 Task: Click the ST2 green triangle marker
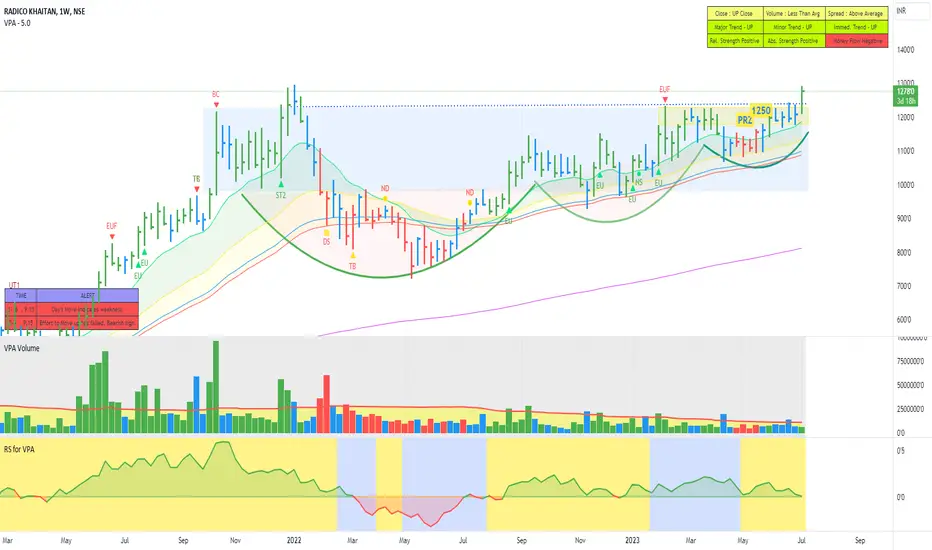[x=281, y=184]
